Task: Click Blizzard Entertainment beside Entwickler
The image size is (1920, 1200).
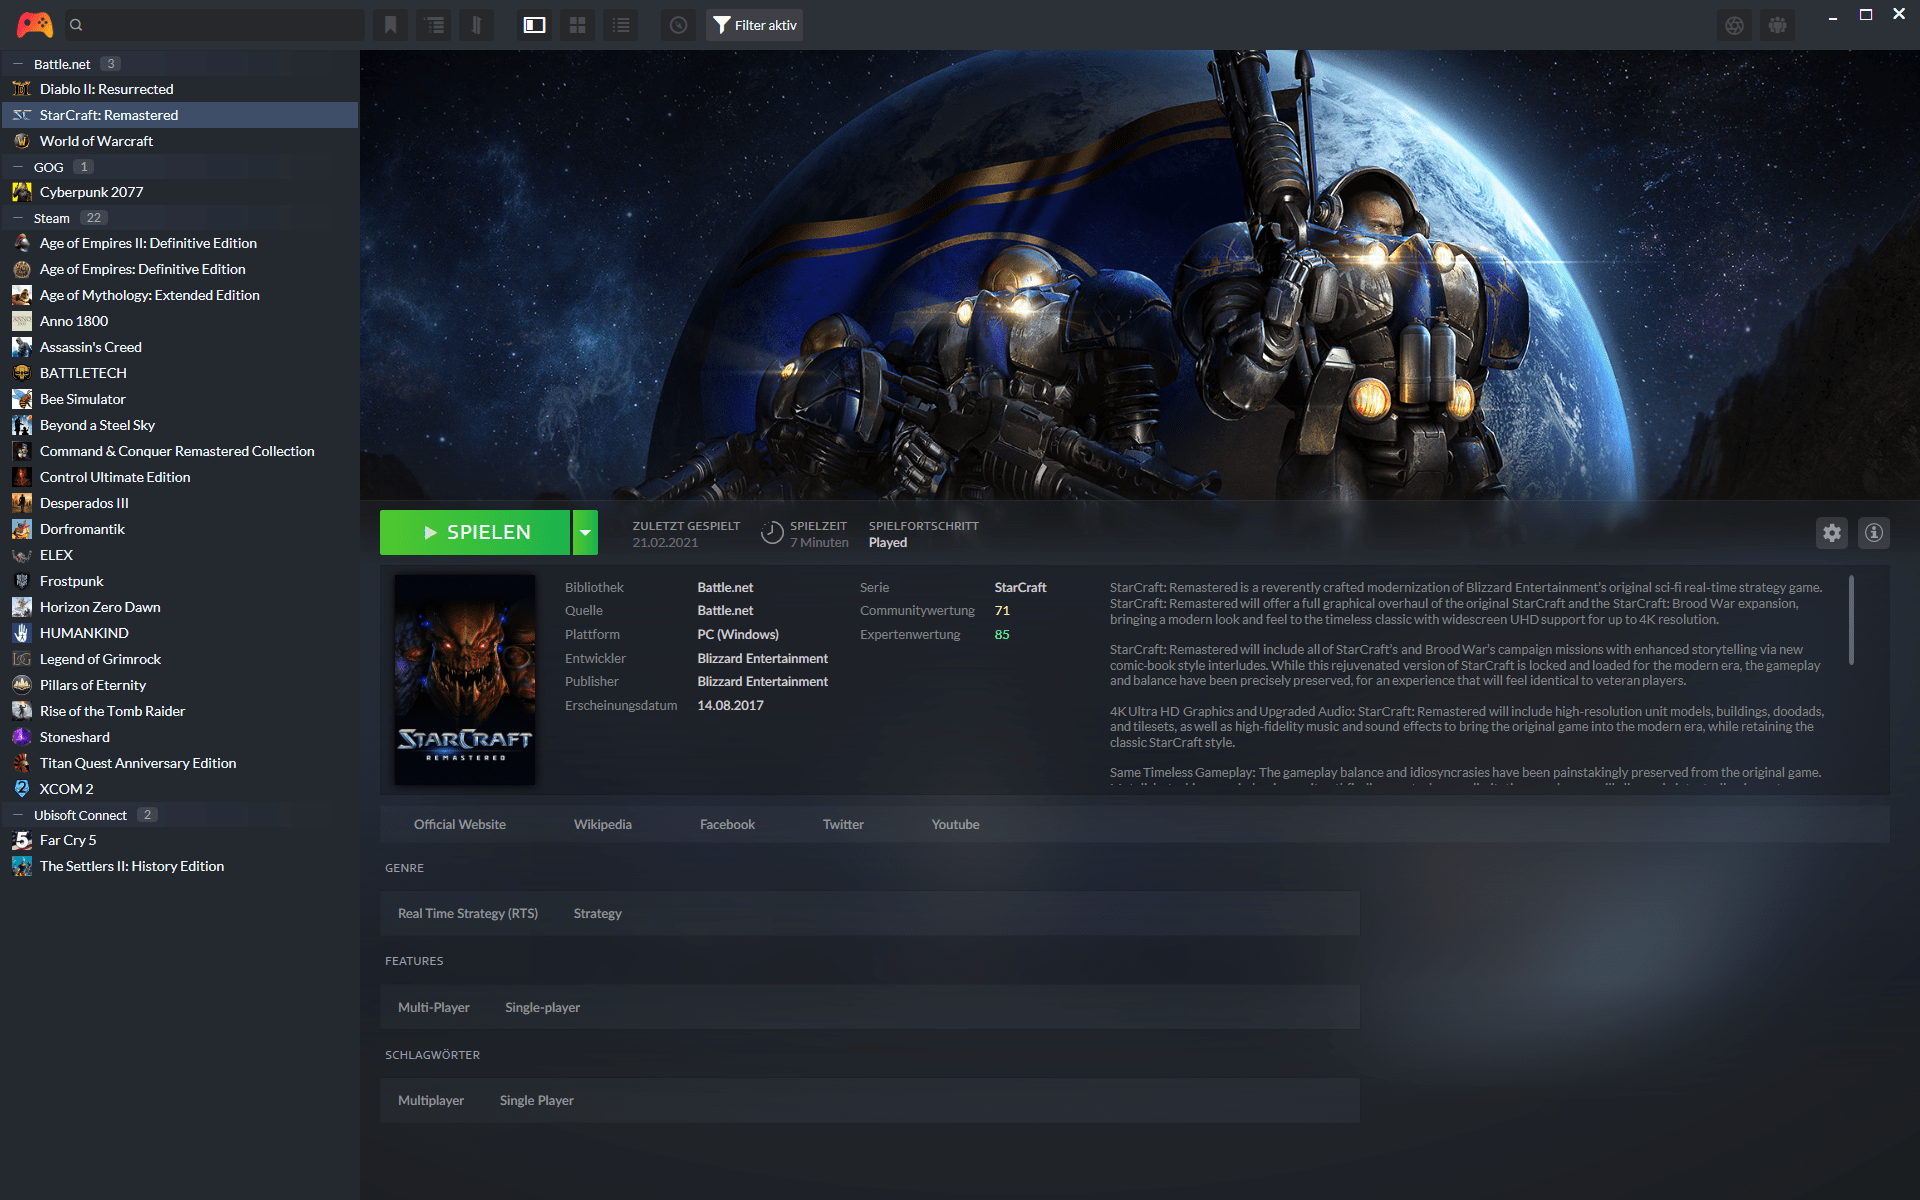Action: (x=763, y=658)
